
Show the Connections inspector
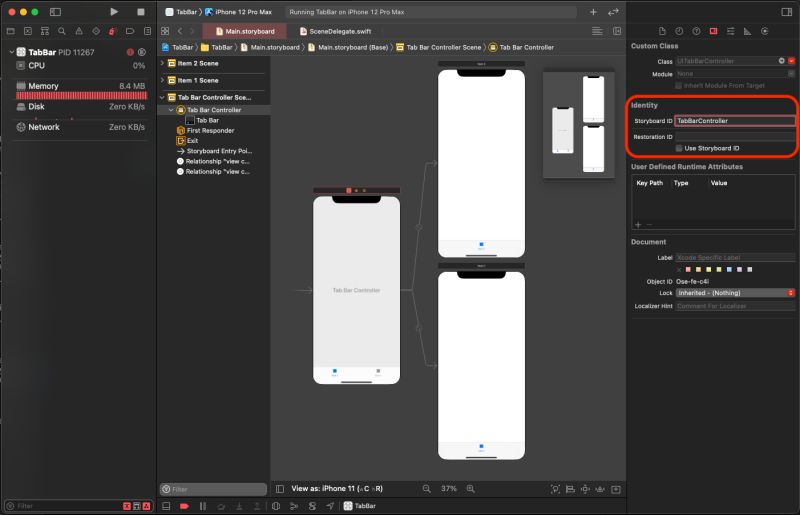(x=764, y=31)
